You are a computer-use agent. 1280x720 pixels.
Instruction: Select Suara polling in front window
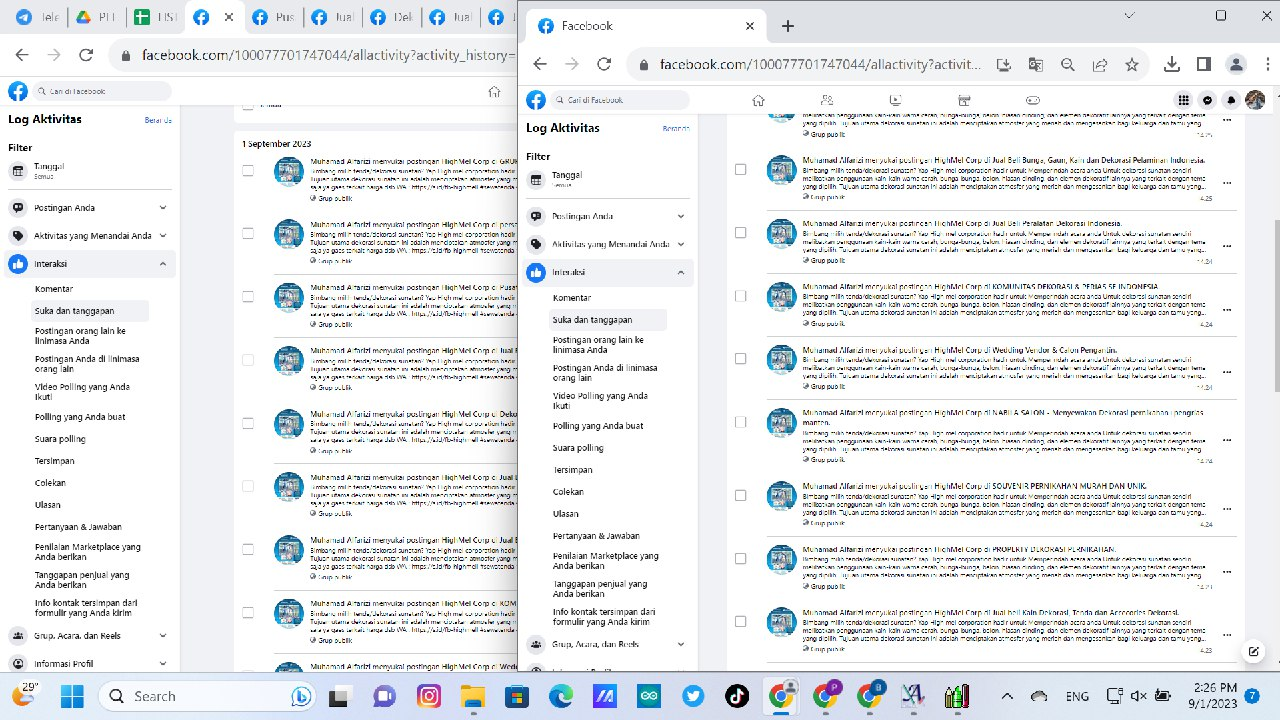(578, 448)
